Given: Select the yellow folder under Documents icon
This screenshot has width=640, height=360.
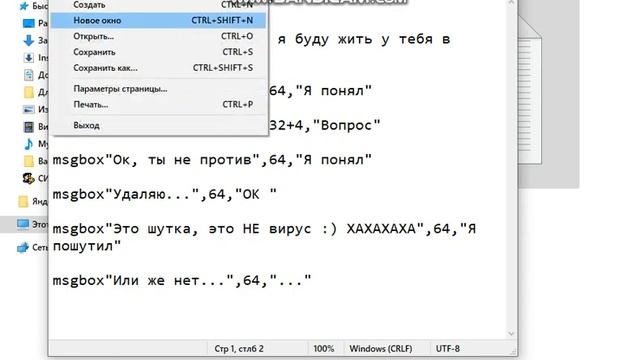Looking at the screenshot, I should tap(29, 92).
